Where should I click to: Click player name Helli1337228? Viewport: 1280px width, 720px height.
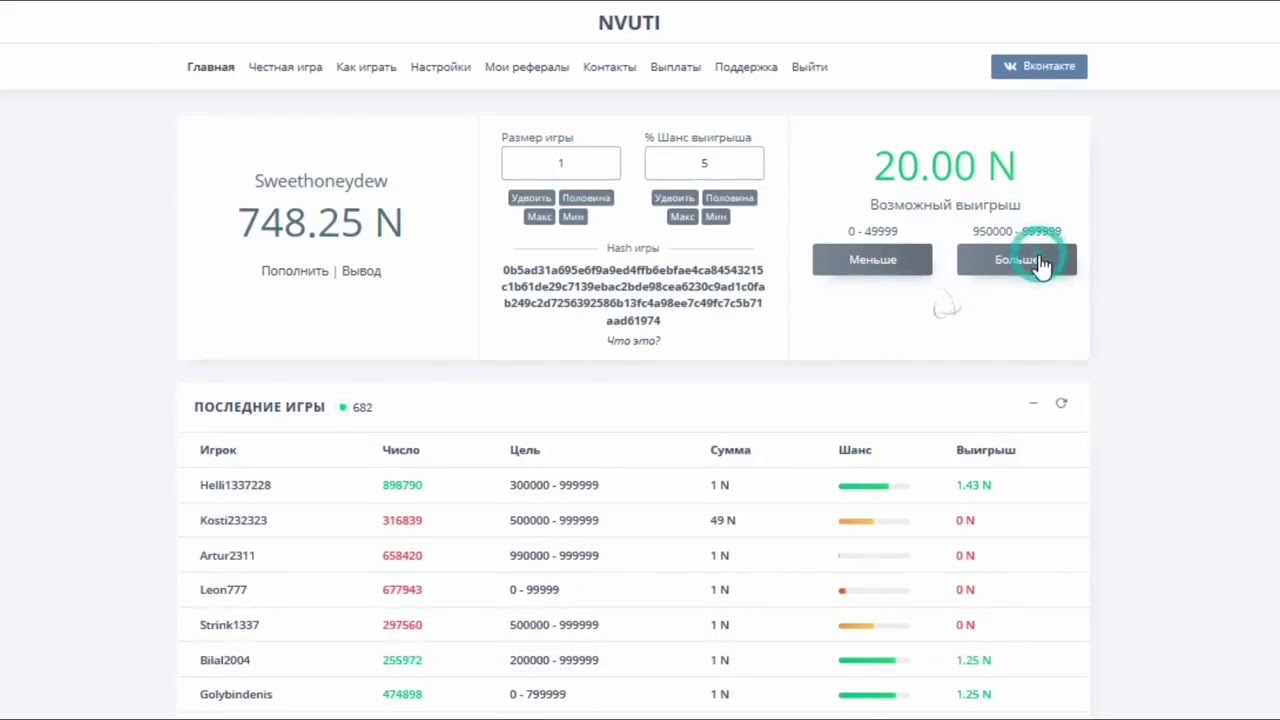pyautogui.click(x=235, y=485)
